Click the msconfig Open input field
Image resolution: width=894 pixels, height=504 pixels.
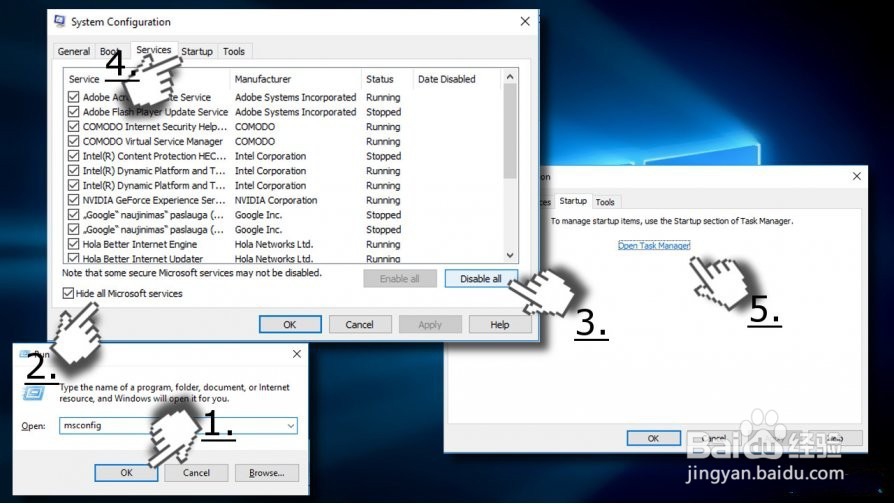[178, 425]
